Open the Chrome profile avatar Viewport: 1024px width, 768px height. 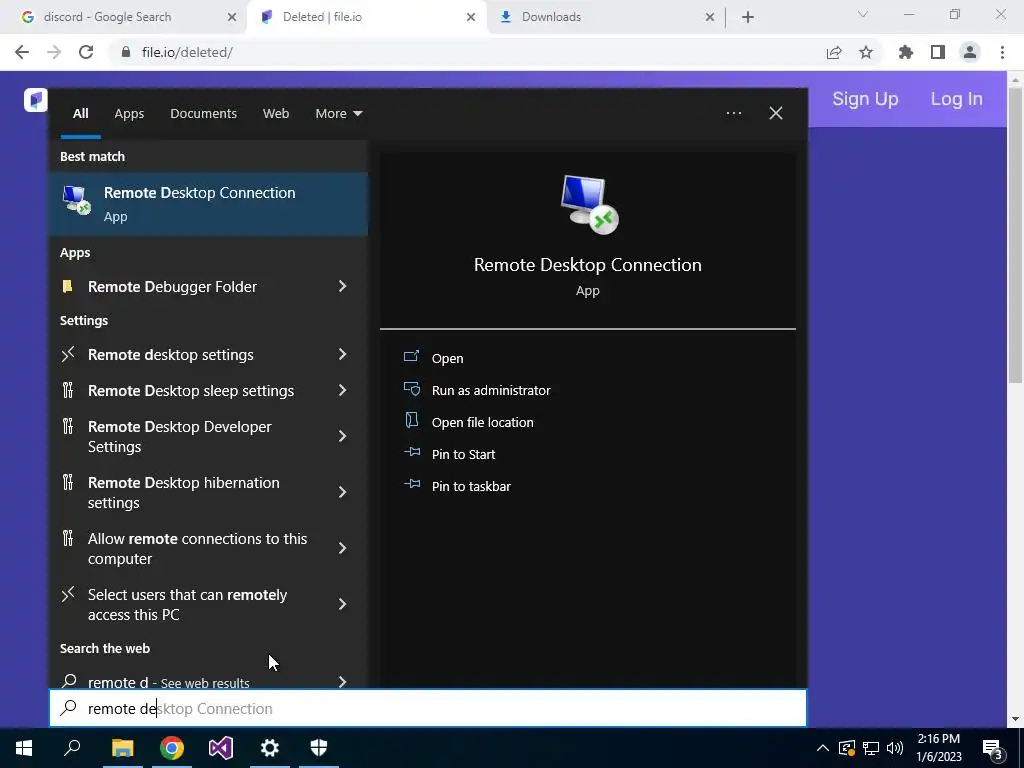(x=970, y=52)
